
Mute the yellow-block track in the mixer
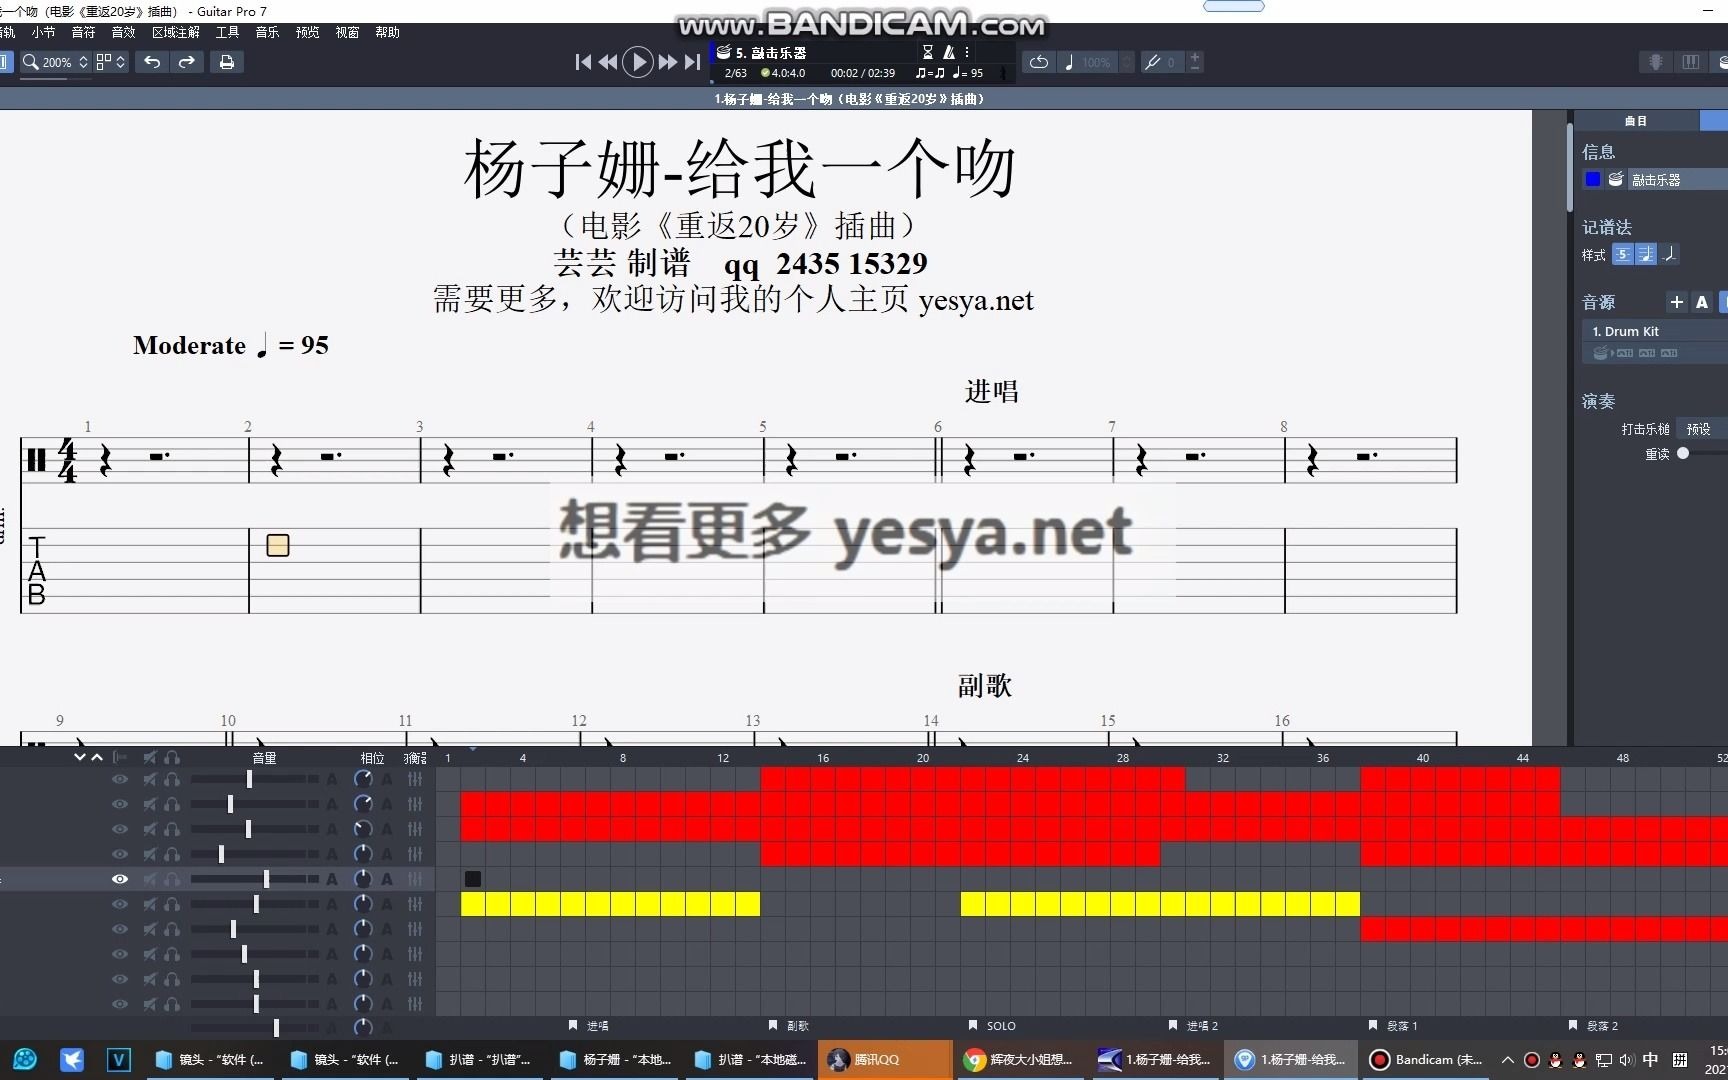150,904
